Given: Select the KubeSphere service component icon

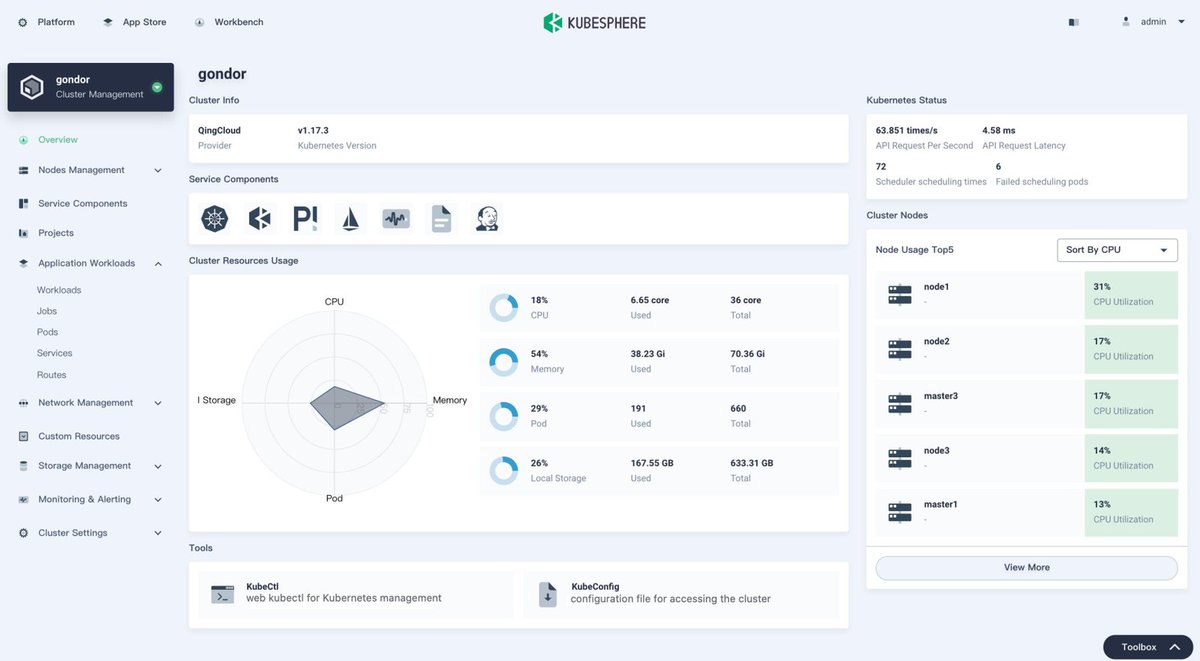Looking at the screenshot, I should (x=260, y=217).
